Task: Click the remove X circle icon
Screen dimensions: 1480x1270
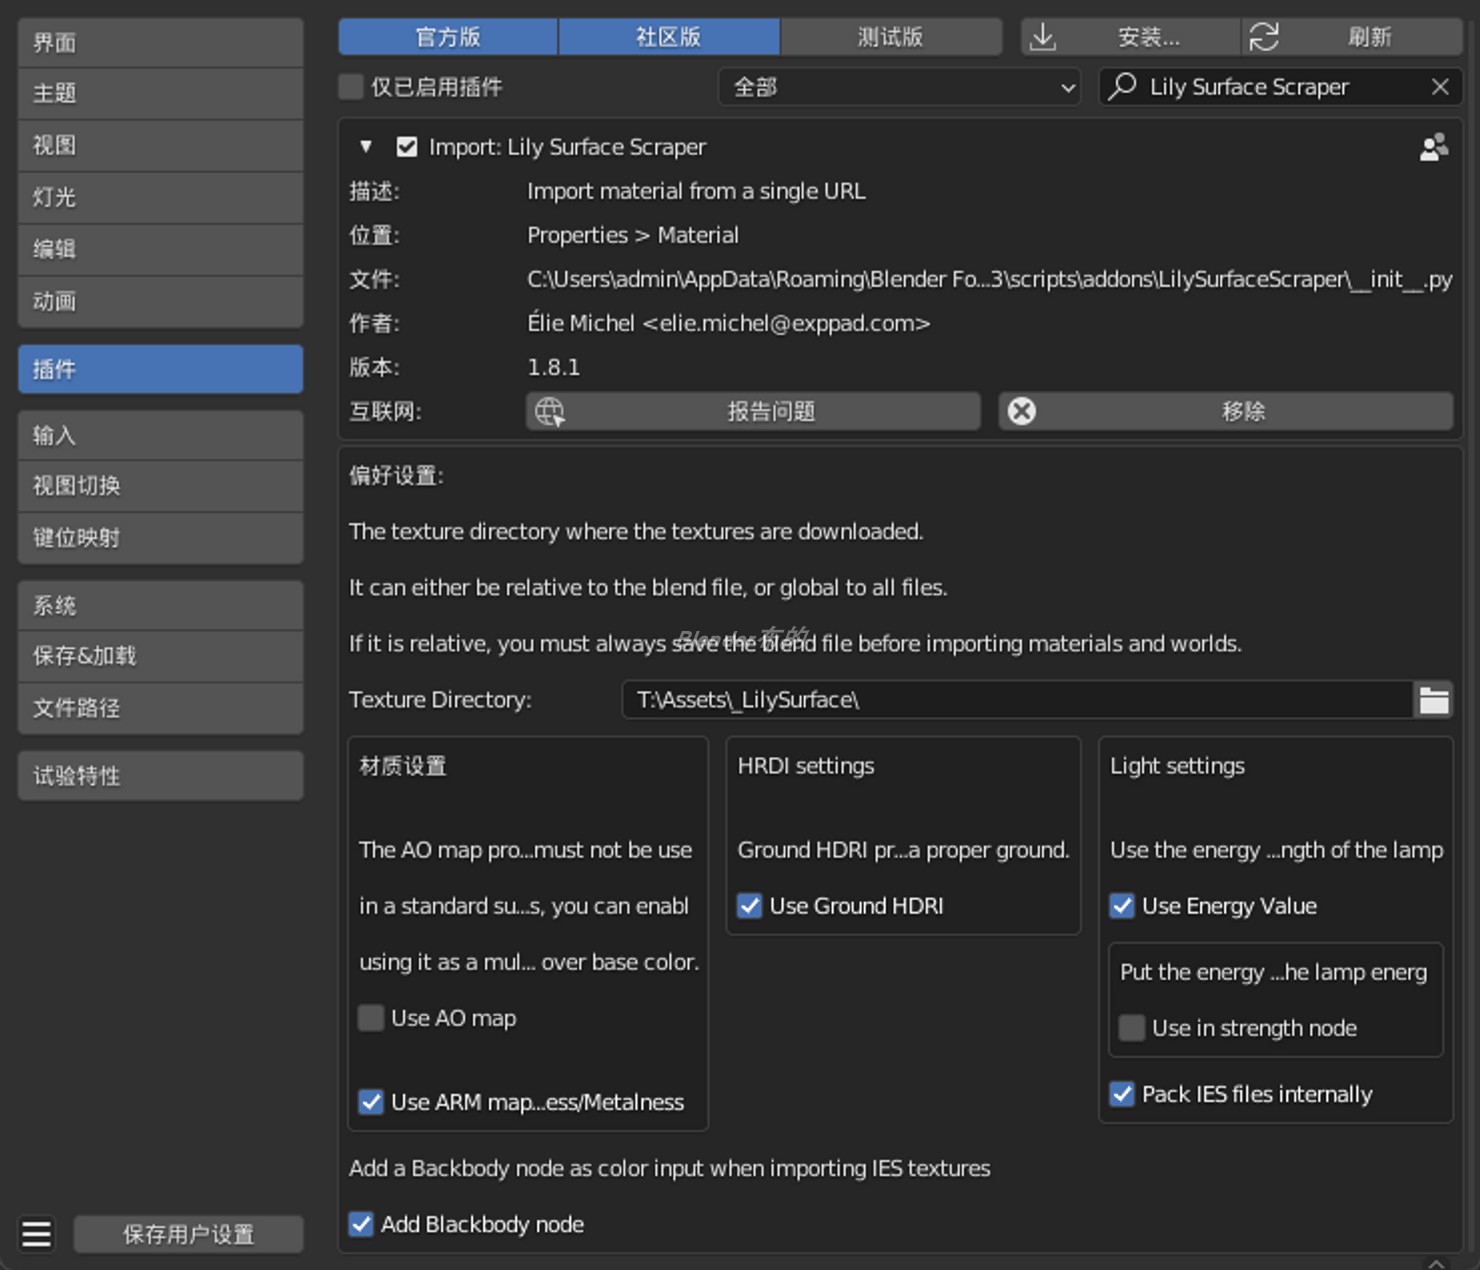Action: coord(1021,411)
